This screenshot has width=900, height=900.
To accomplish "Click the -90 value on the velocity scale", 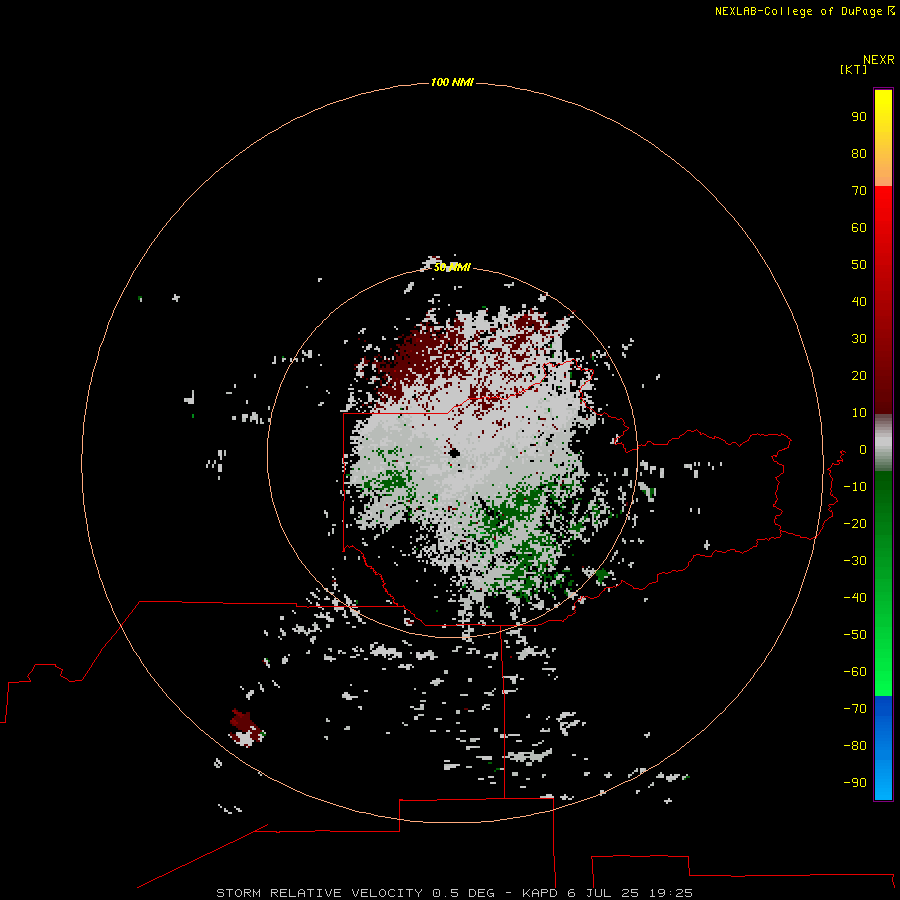I will click(855, 783).
